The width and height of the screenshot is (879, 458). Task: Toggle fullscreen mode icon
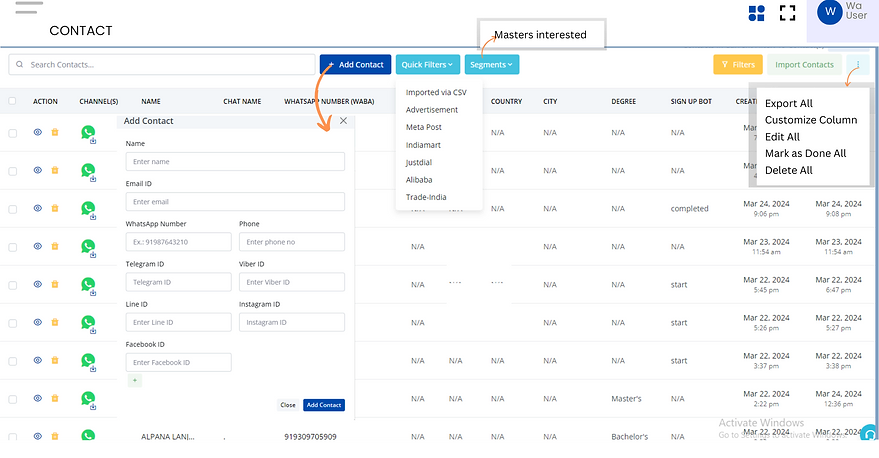coord(787,13)
